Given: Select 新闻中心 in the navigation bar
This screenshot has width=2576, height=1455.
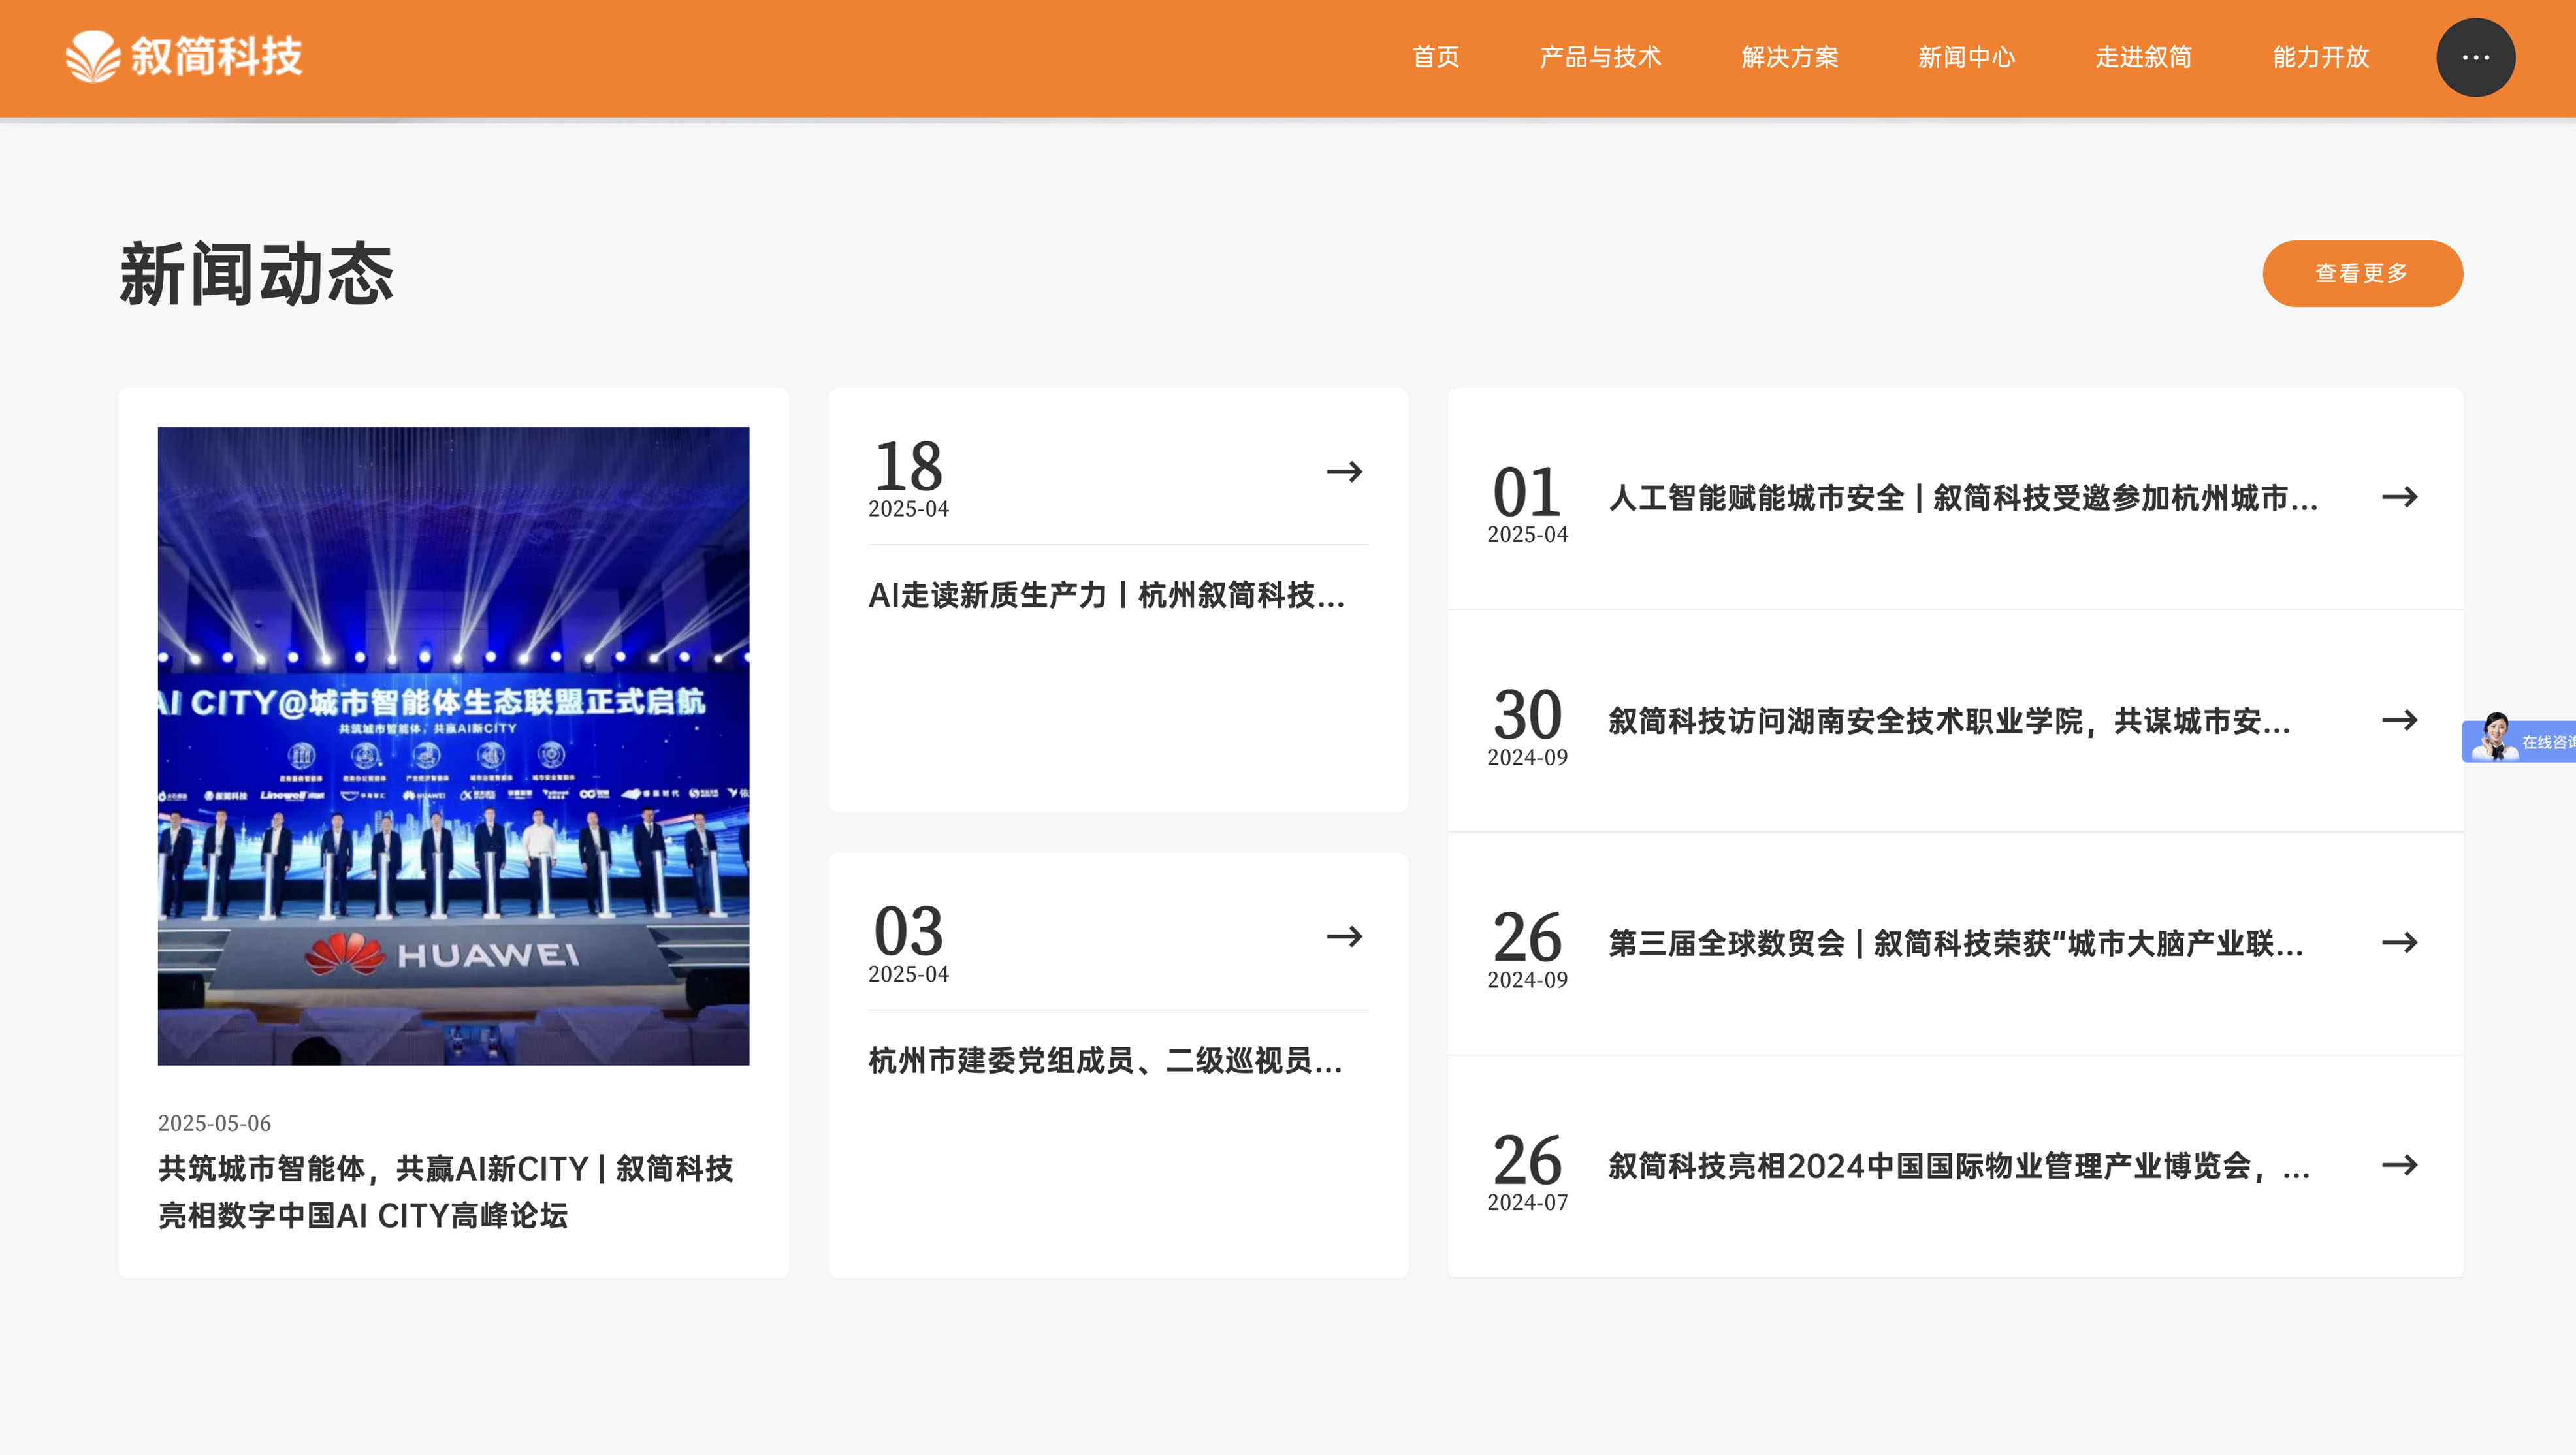Looking at the screenshot, I should coord(1966,58).
